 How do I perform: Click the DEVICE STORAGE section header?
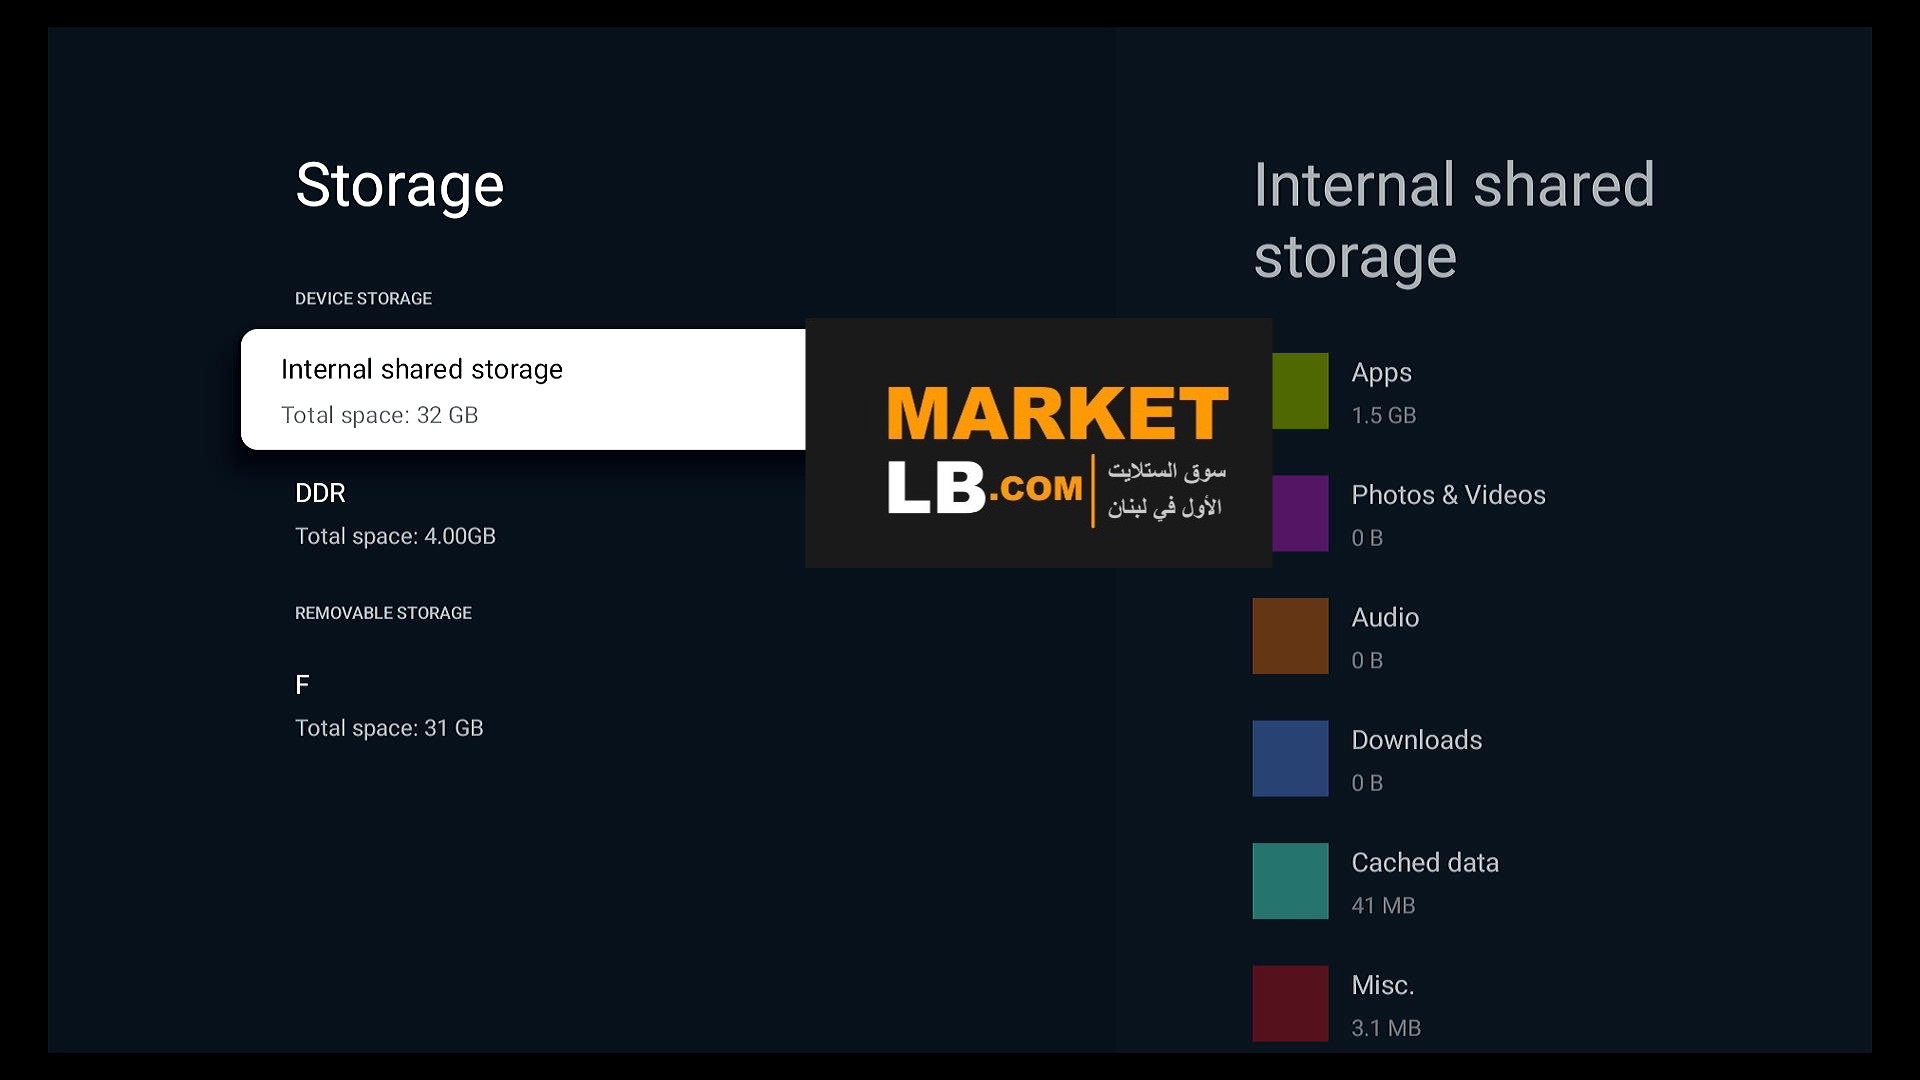pos(363,299)
